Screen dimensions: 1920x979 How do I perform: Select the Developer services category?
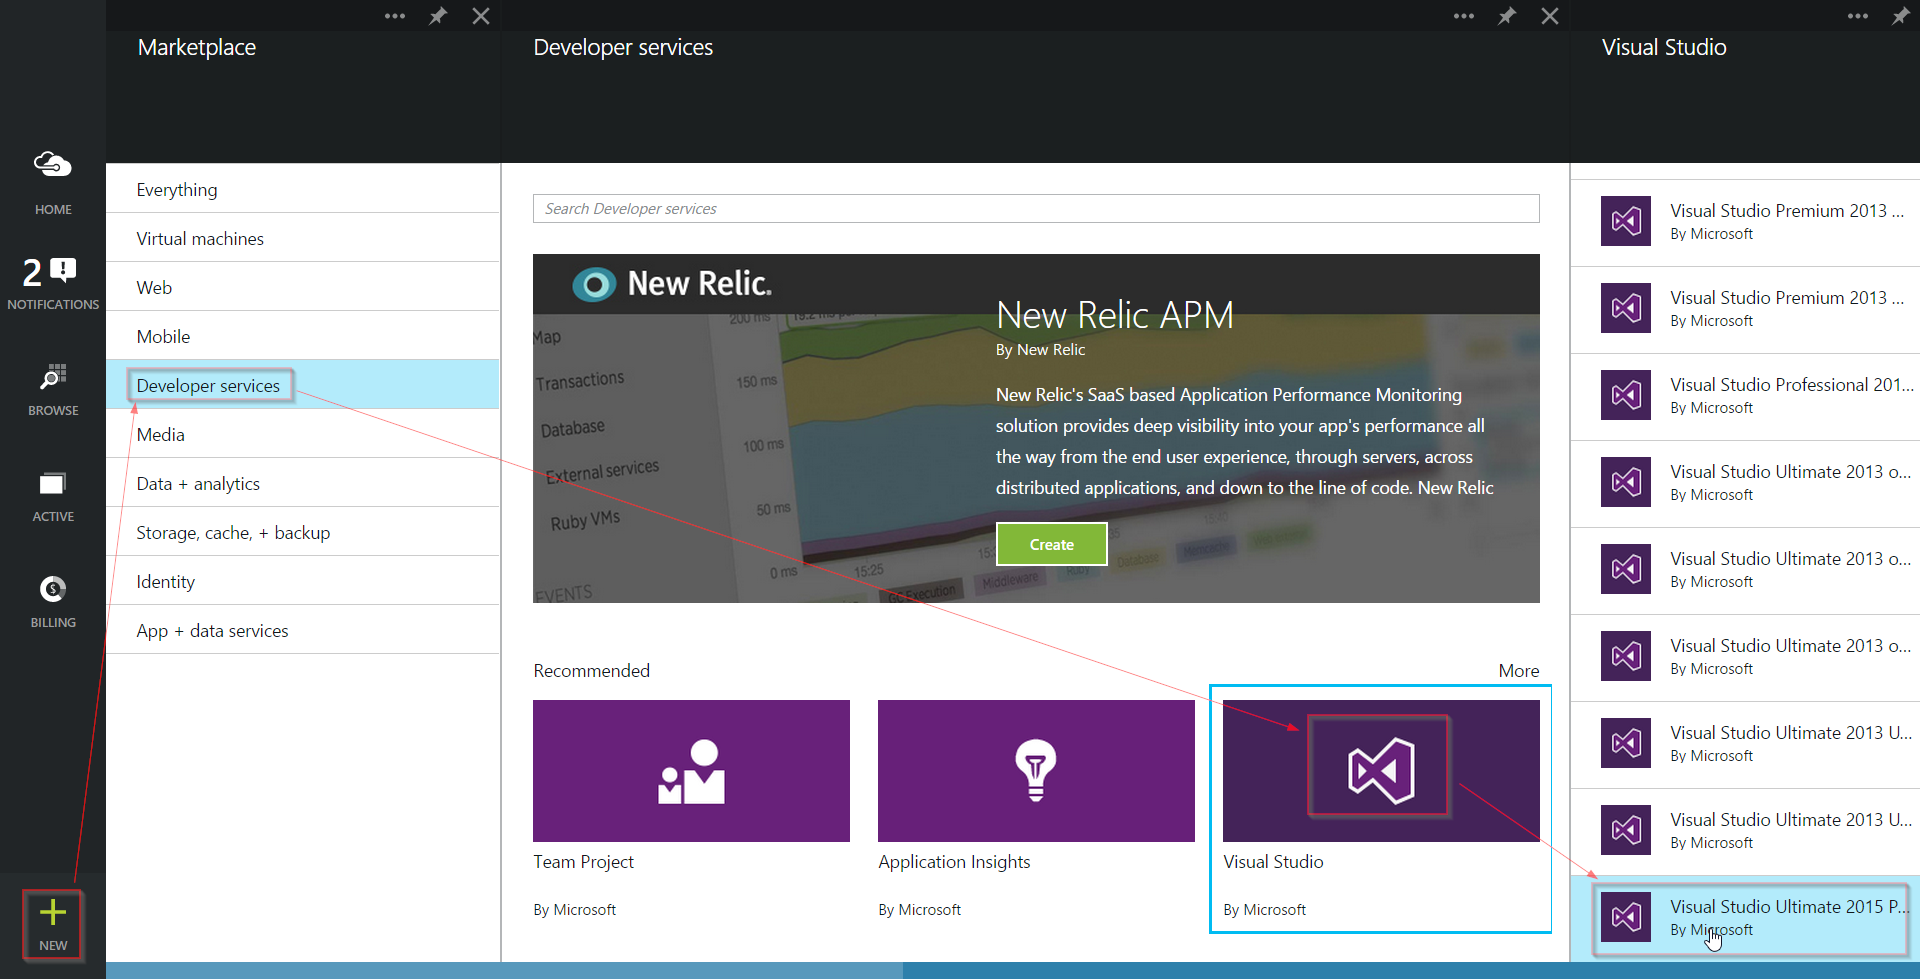[x=303, y=385]
